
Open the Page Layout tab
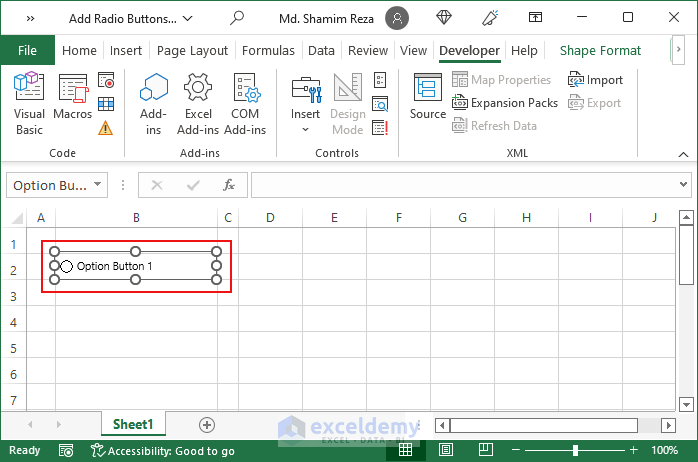point(192,50)
